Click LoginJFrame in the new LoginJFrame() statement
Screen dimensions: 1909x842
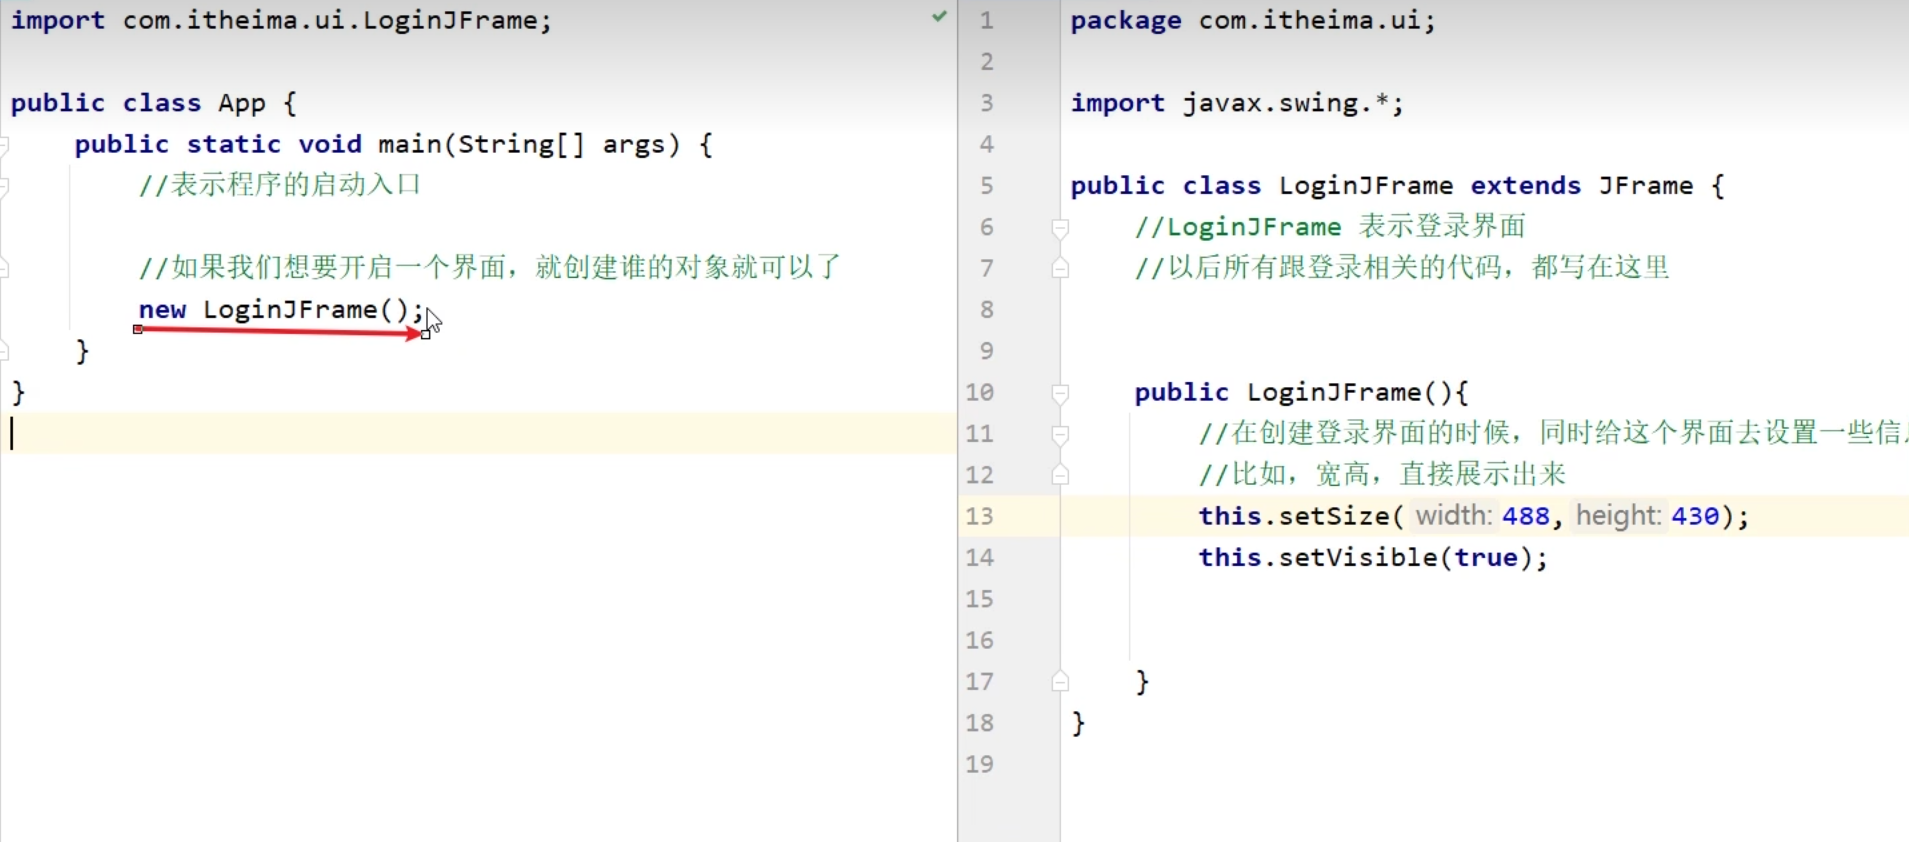click(290, 310)
